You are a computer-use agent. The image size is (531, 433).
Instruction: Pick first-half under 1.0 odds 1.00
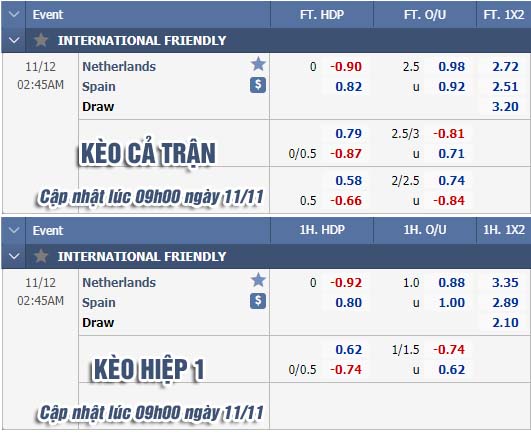click(452, 302)
